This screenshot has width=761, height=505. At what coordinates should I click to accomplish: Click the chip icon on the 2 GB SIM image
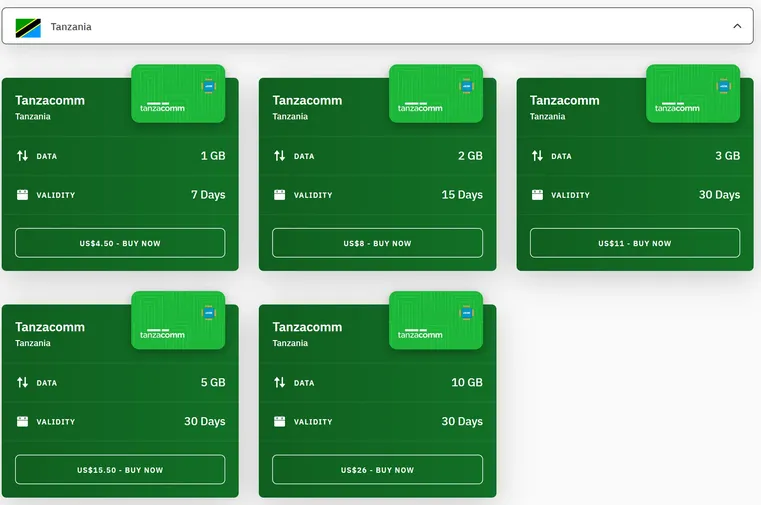(x=466, y=86)
